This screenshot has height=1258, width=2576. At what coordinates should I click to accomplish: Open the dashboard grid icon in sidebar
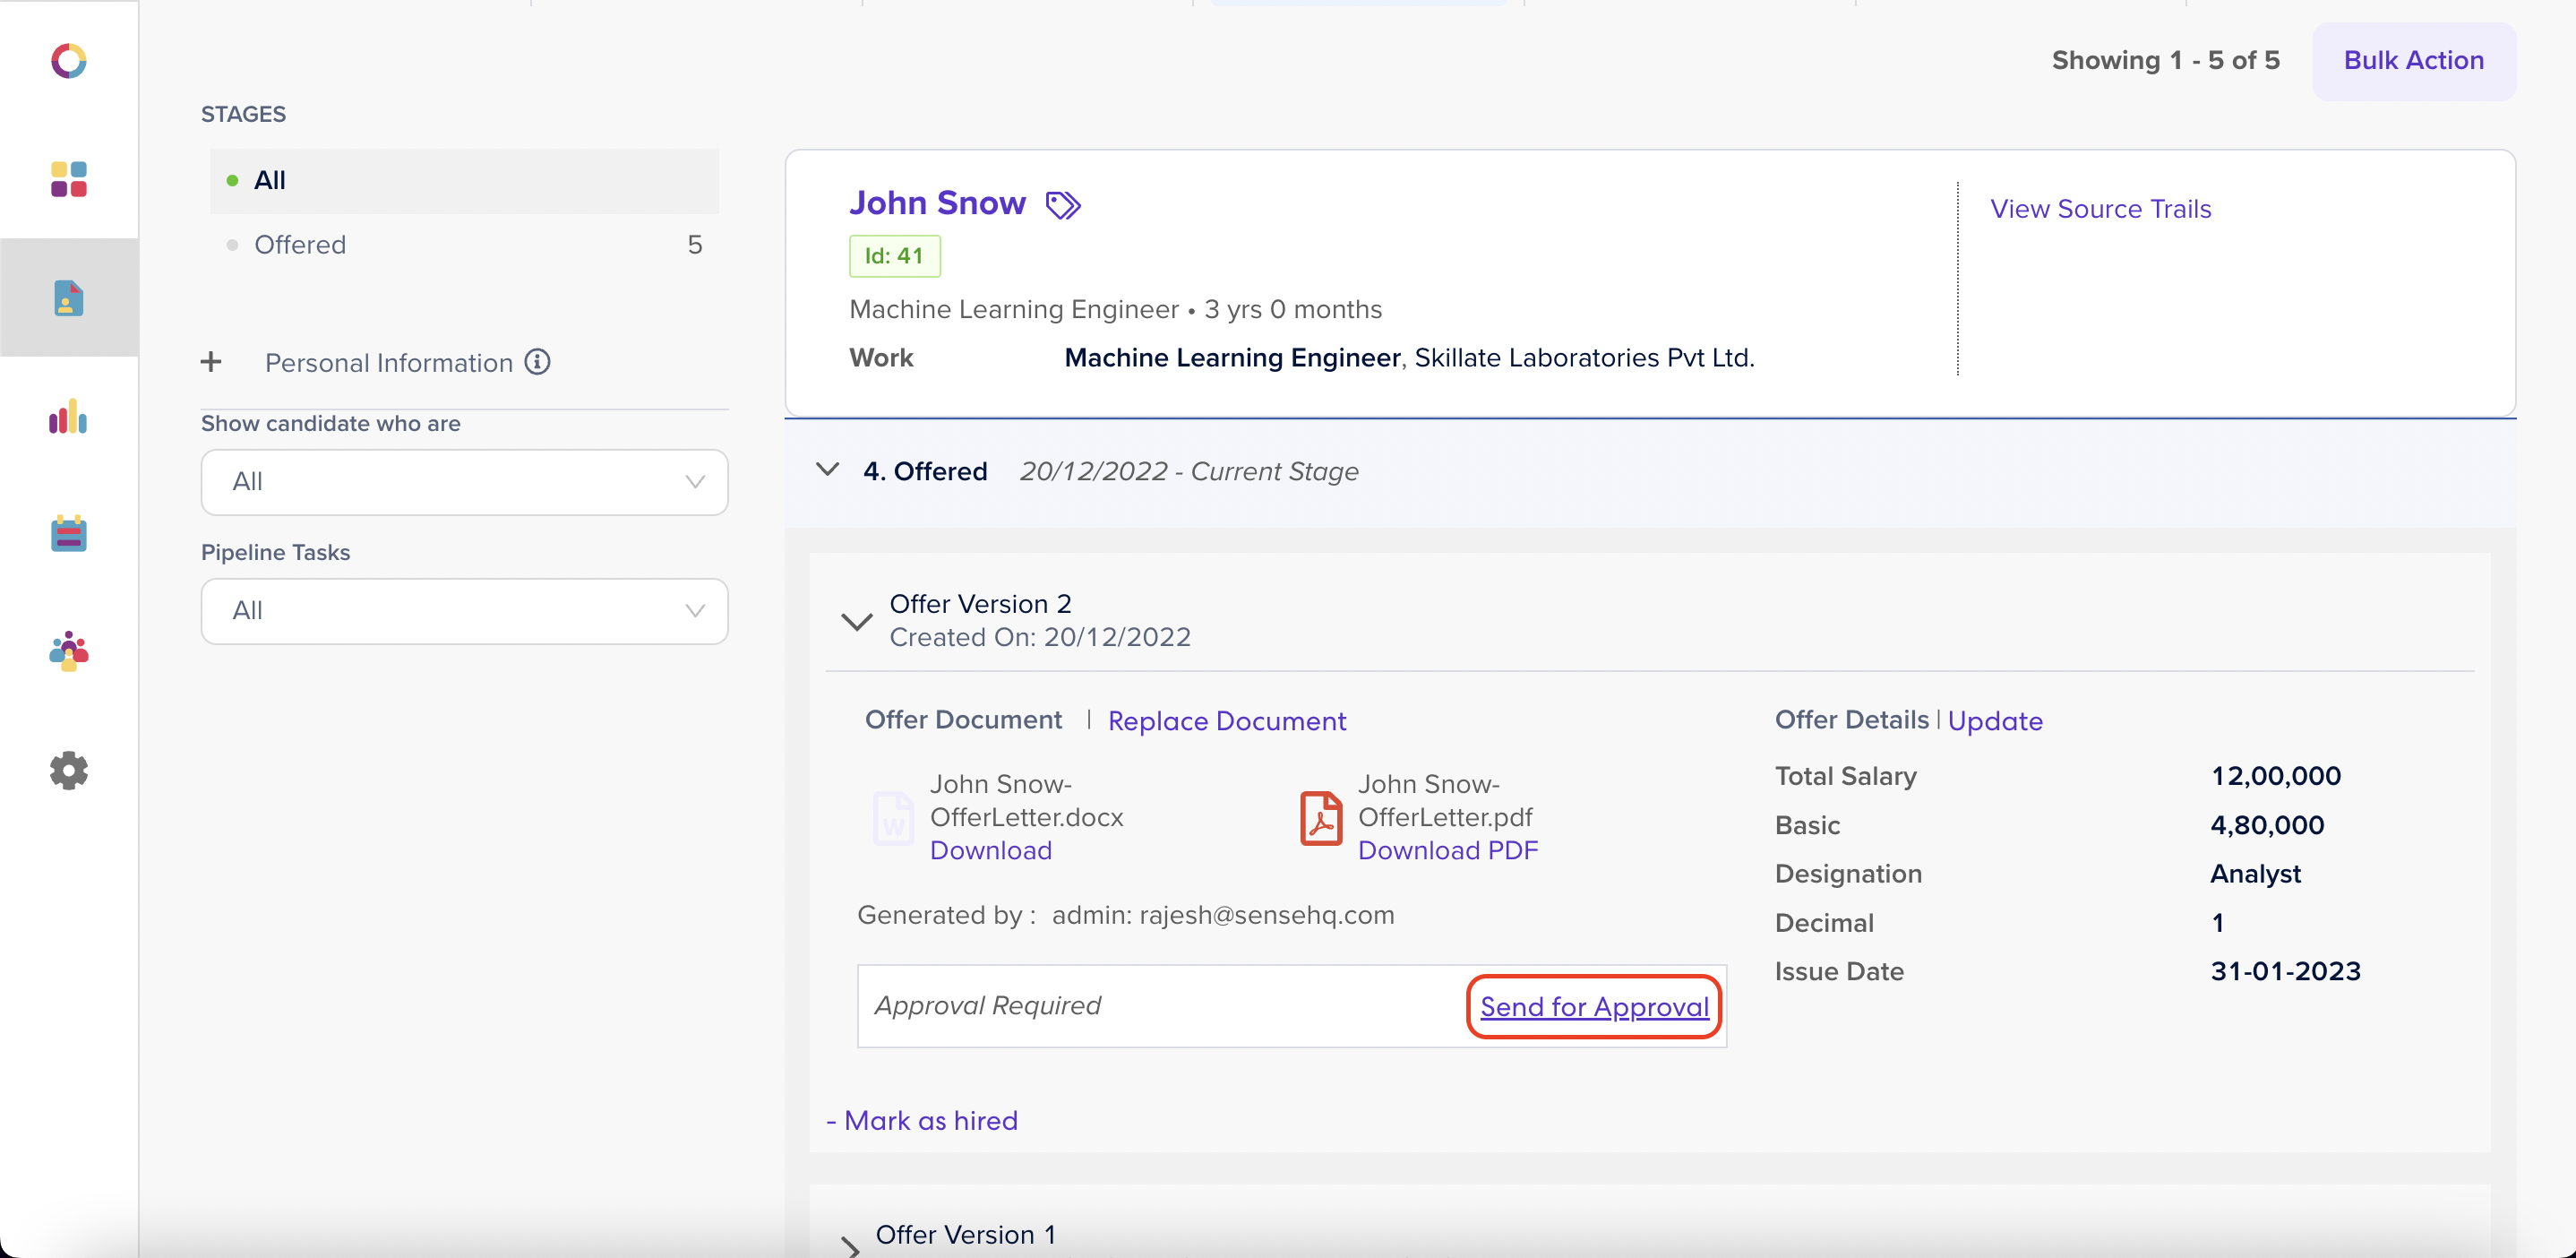pos(68,180)
